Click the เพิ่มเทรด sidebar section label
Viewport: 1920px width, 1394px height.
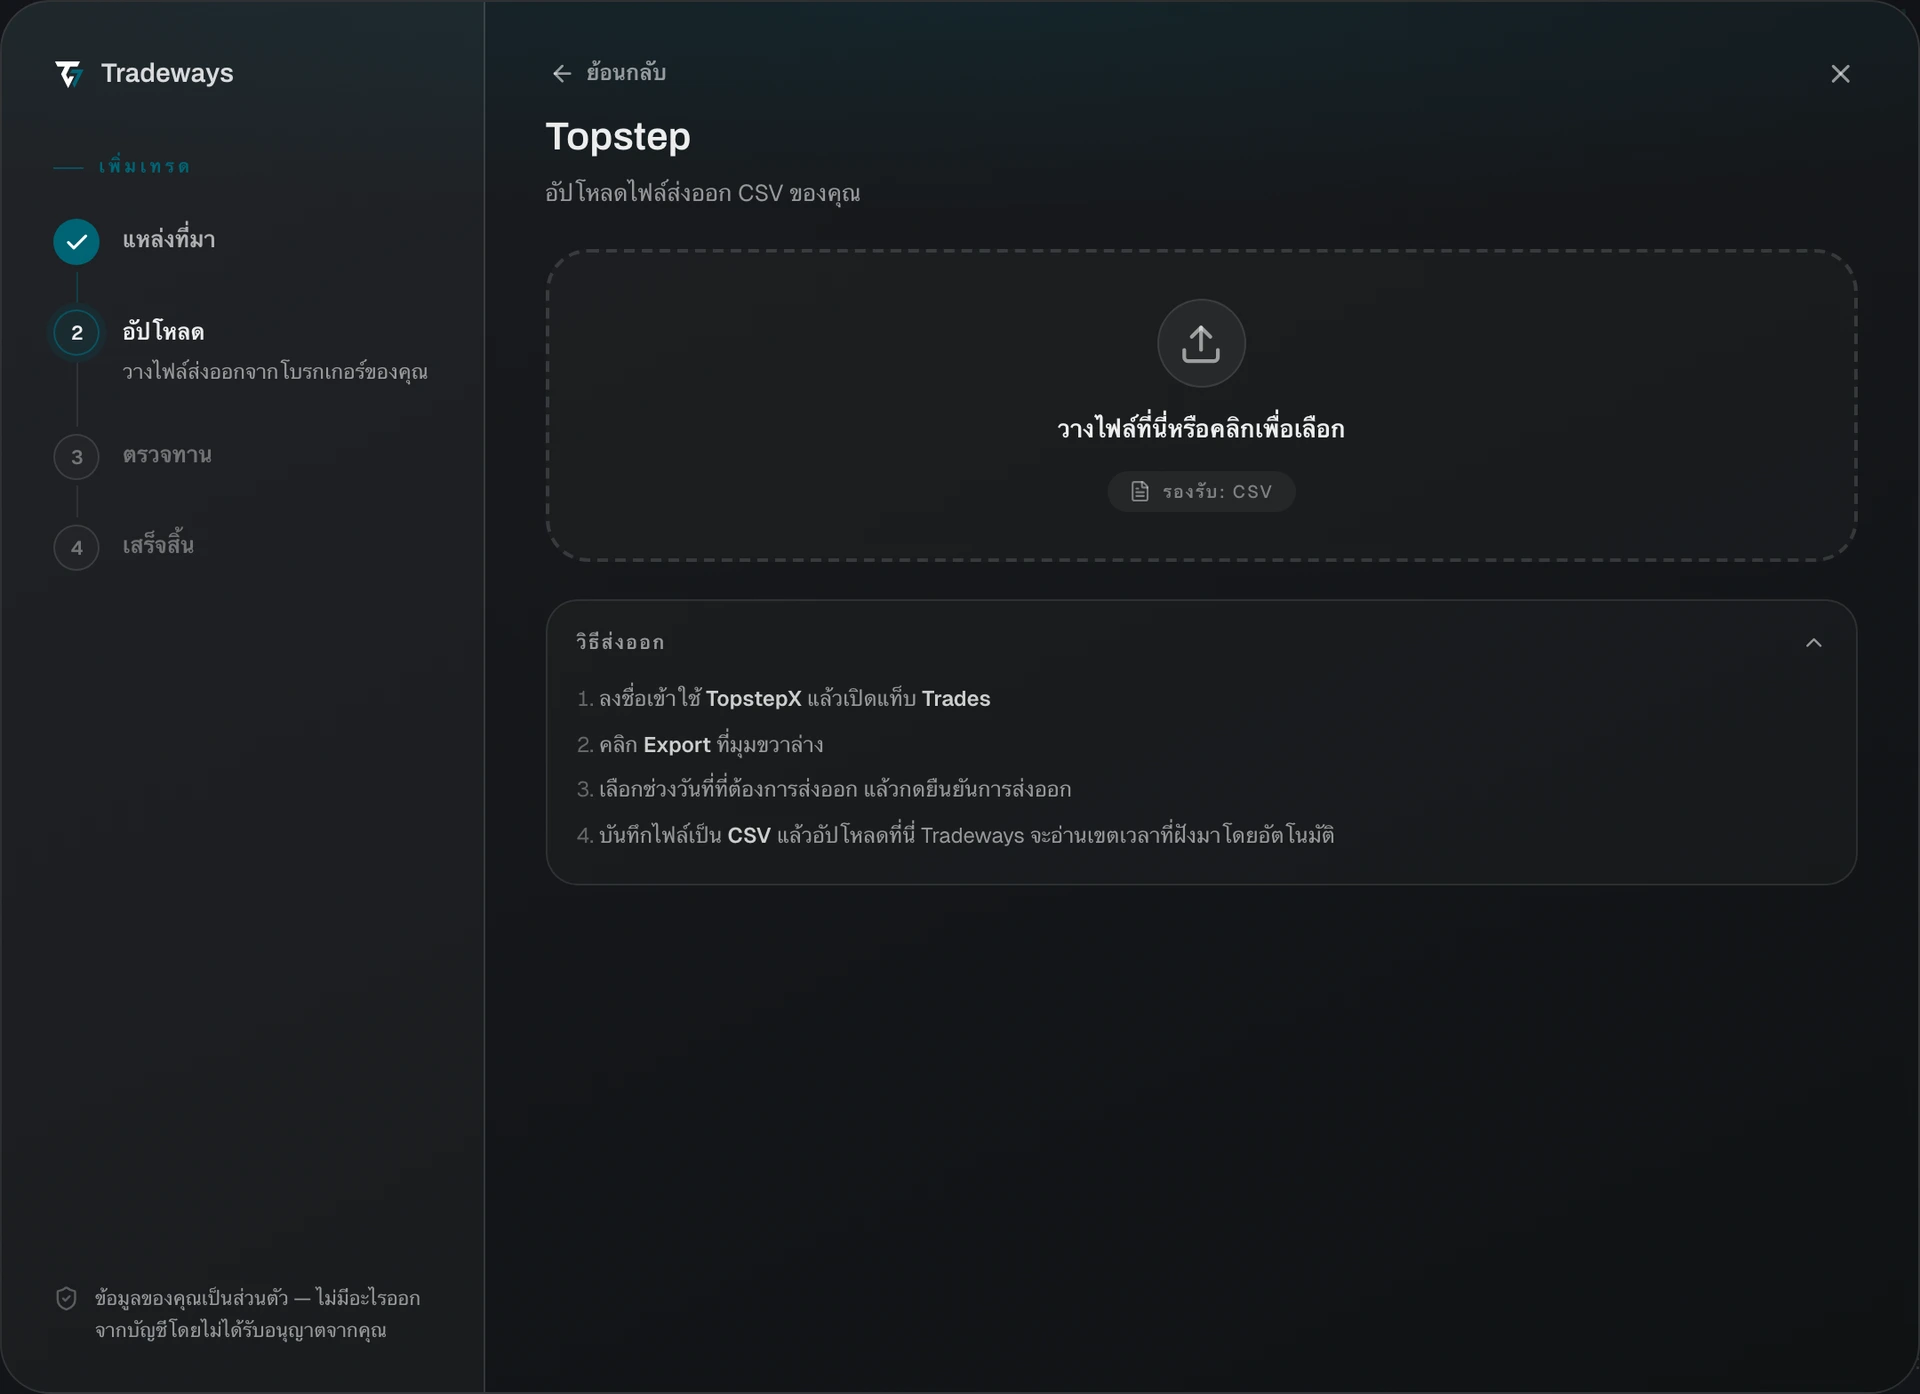[144, 166]
